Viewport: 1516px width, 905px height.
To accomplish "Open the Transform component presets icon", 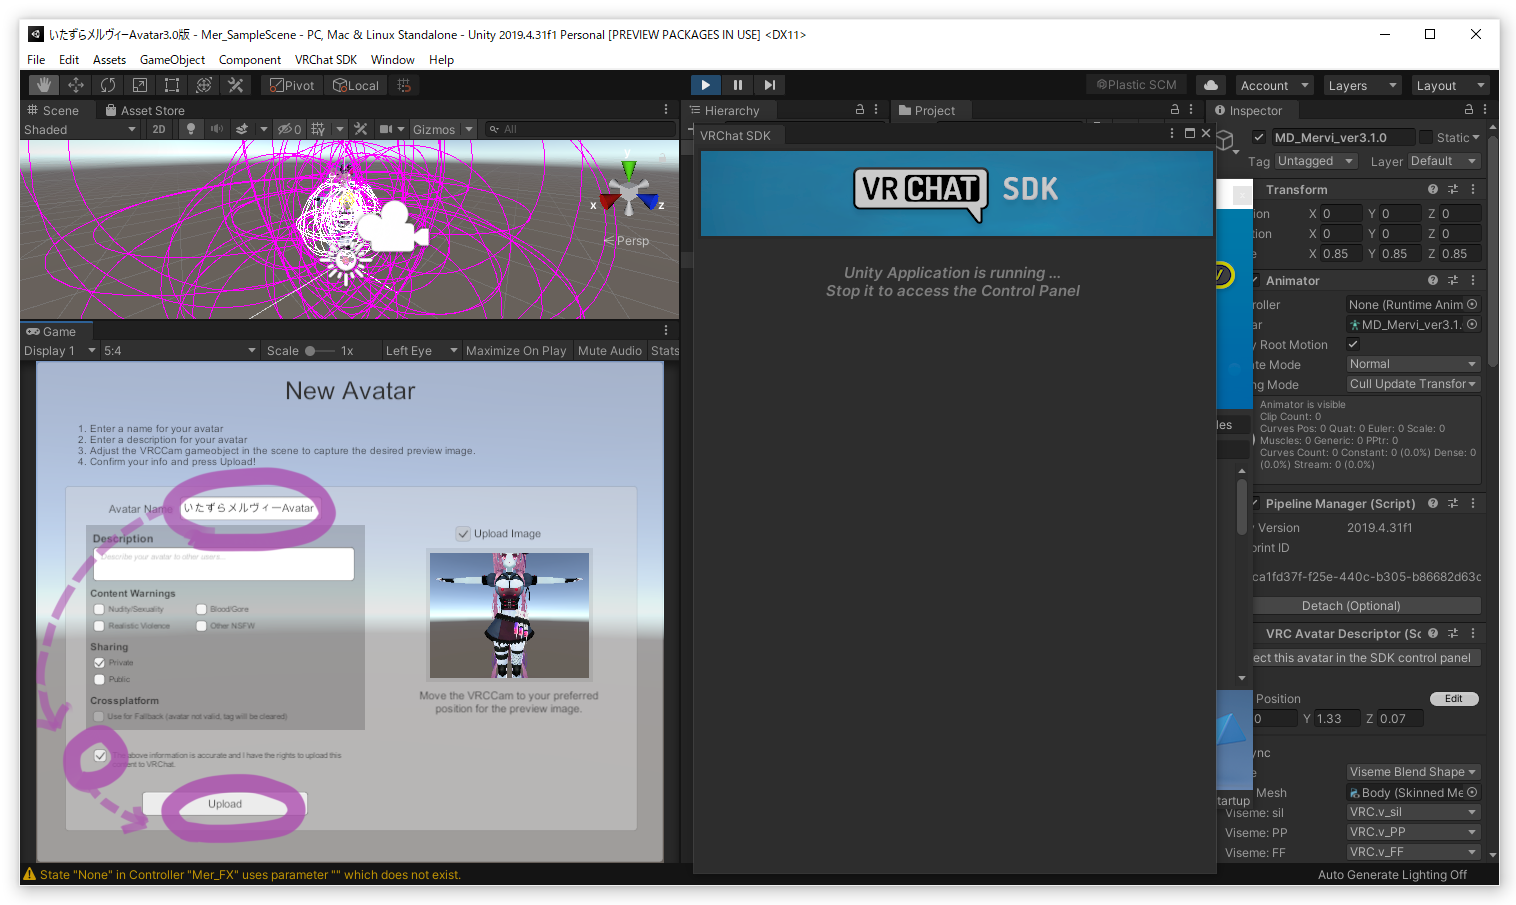I will pyautogui.click(x=1453, y=189).
